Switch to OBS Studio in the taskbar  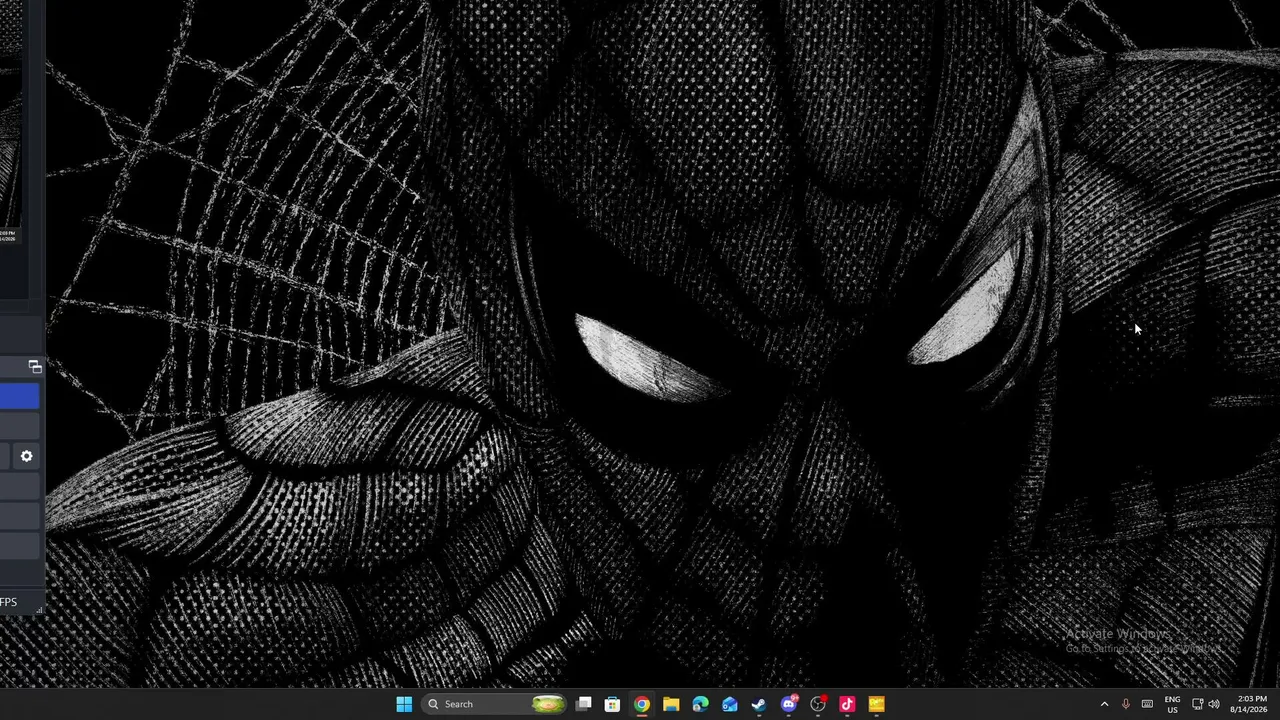tap(818, 704)
